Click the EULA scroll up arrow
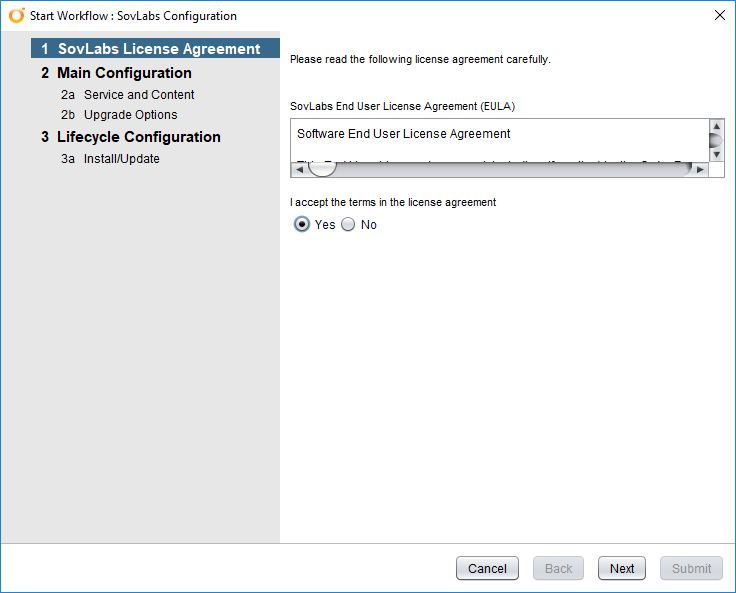This screenshot has width=736, height=593. pyautogui.click(x=716, y=127)
